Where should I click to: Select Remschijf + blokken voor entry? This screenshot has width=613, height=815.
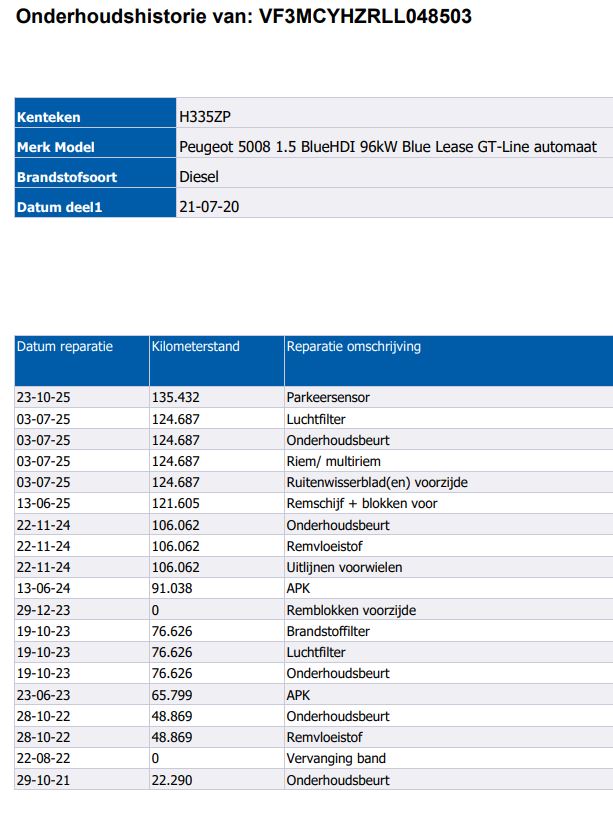coord(362,503)
